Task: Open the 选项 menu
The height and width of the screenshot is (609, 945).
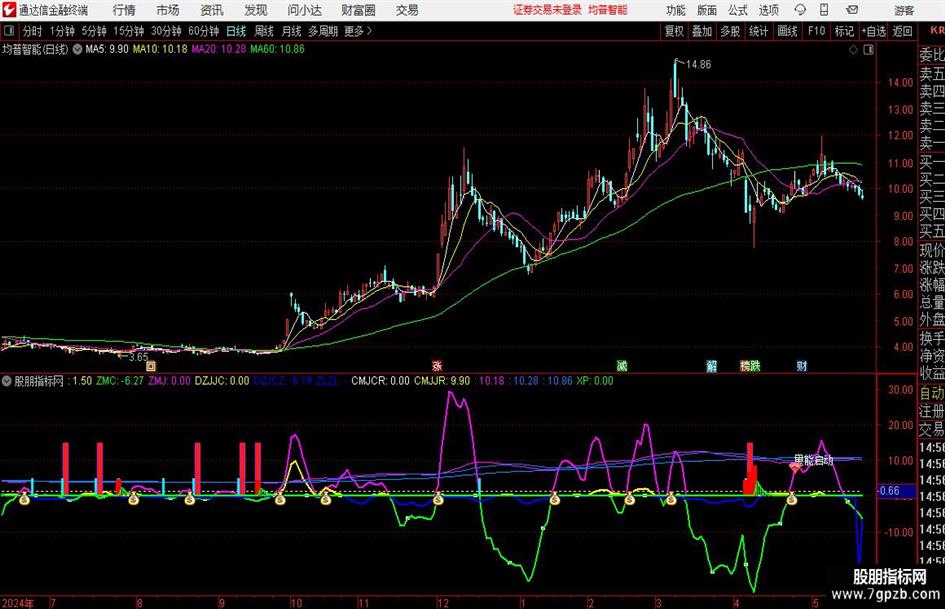Action: [x=768, y=10]
